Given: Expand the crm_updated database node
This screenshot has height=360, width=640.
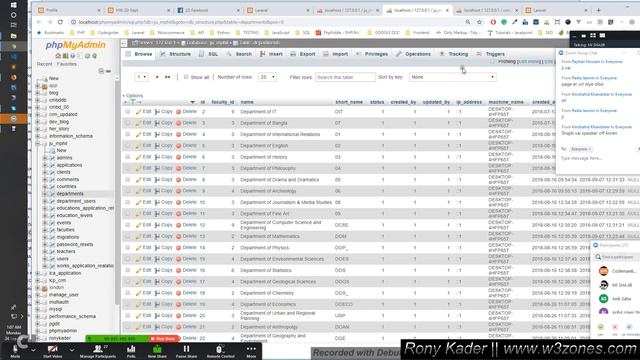Looking at the screenshot, I should point(38,115).
